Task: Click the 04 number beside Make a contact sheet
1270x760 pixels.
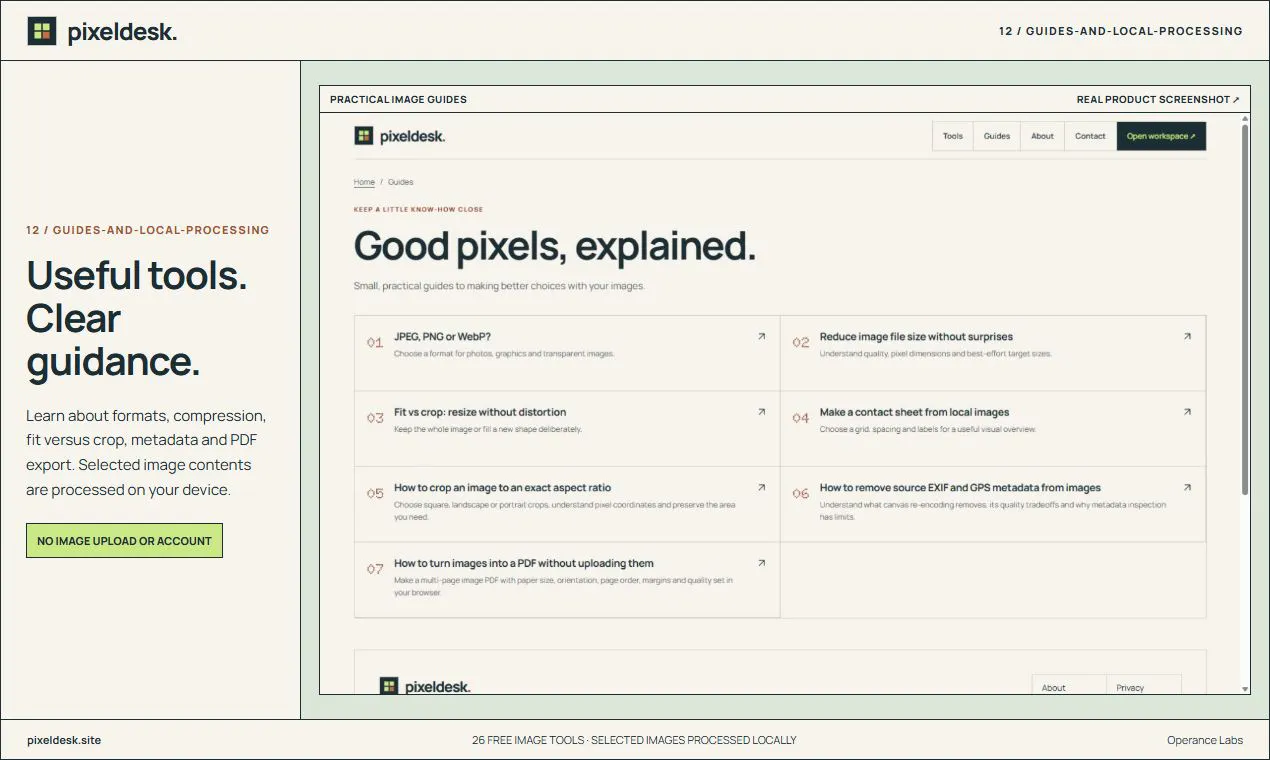Action: pyautogui.click(x=801, y=418)
